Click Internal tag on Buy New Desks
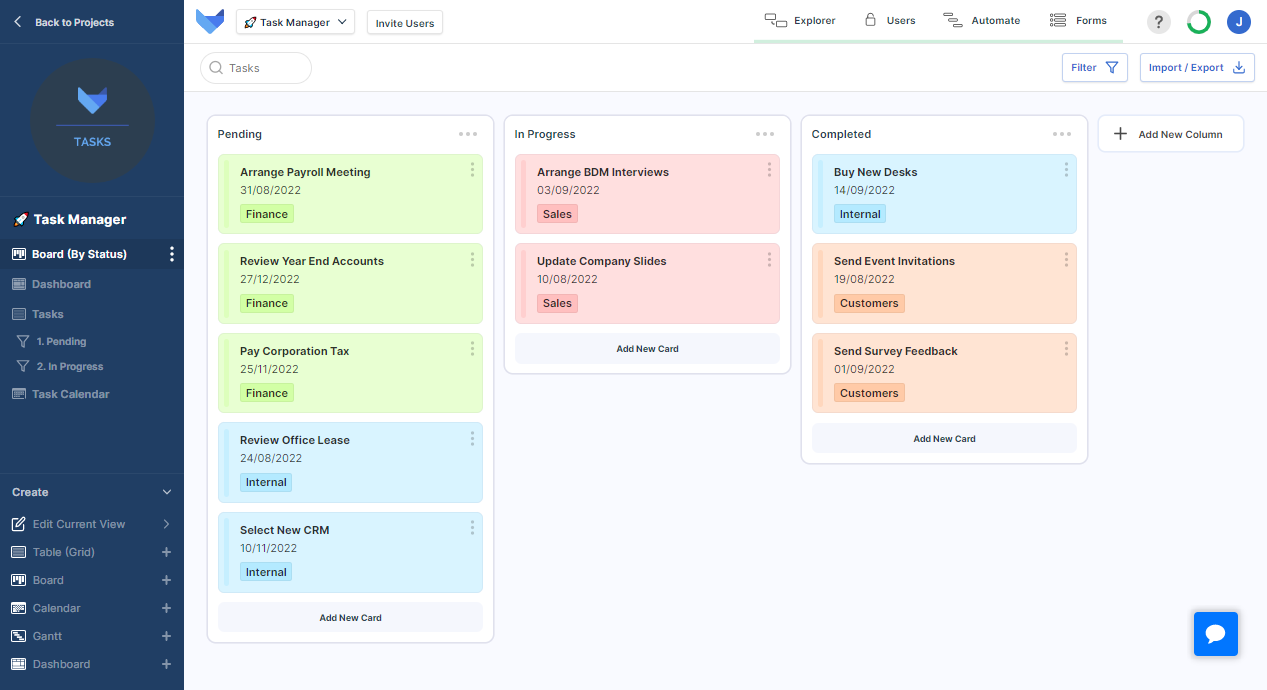The width and height of the screenshot is (1267, 690). coord(860,214)
